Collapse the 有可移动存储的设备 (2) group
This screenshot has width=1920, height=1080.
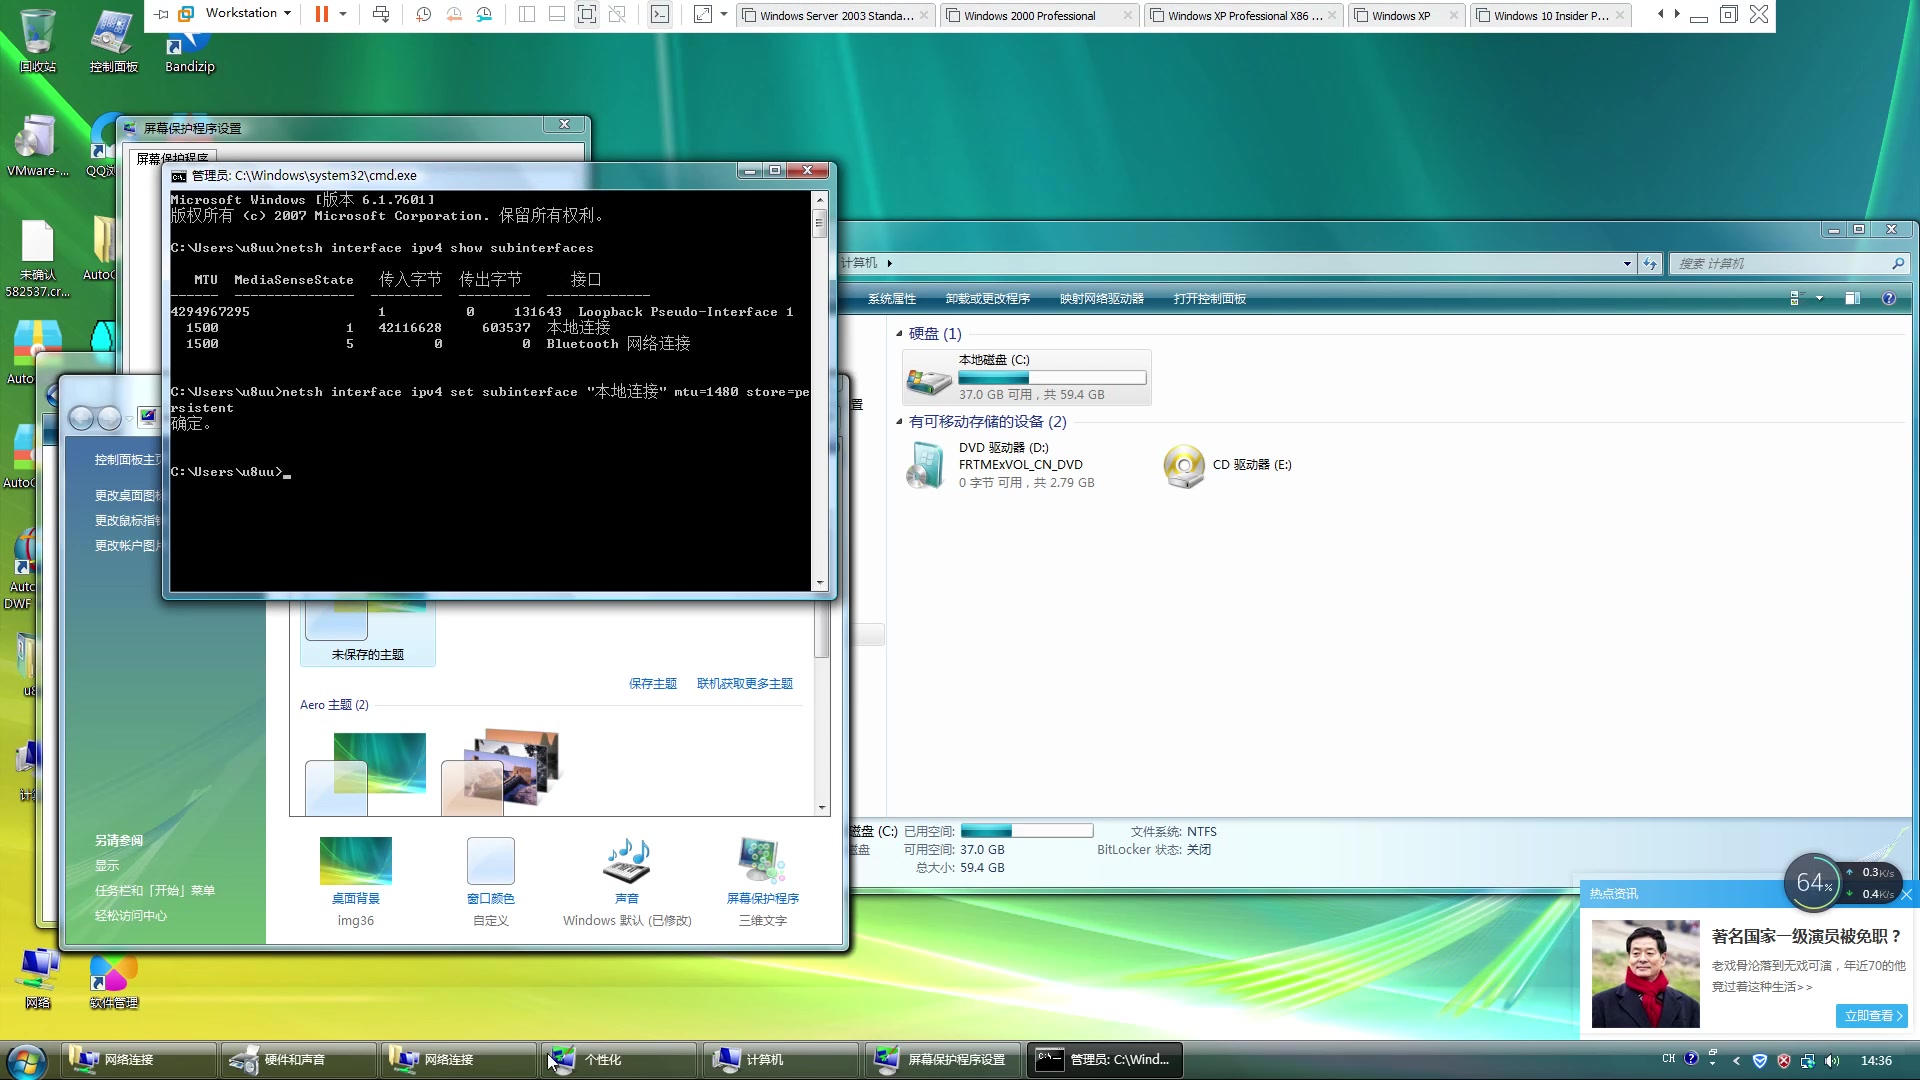click(x=899, y=422)
